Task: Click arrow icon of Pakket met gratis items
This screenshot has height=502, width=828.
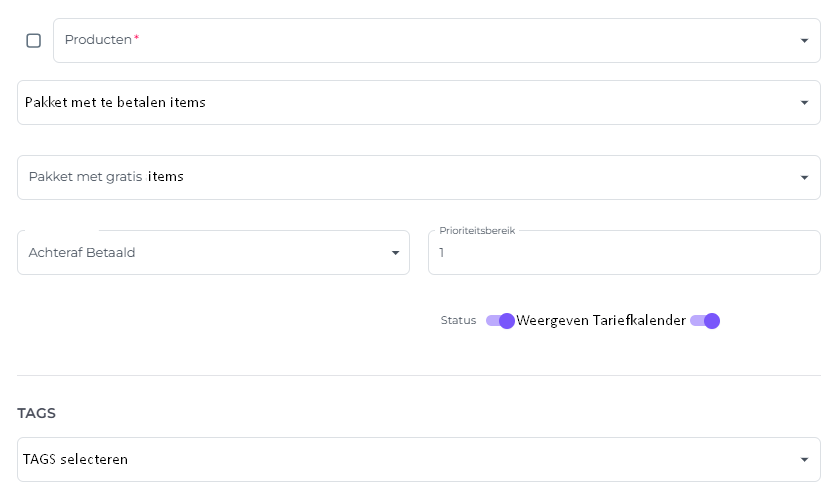Action: click(x=804, y=178)
